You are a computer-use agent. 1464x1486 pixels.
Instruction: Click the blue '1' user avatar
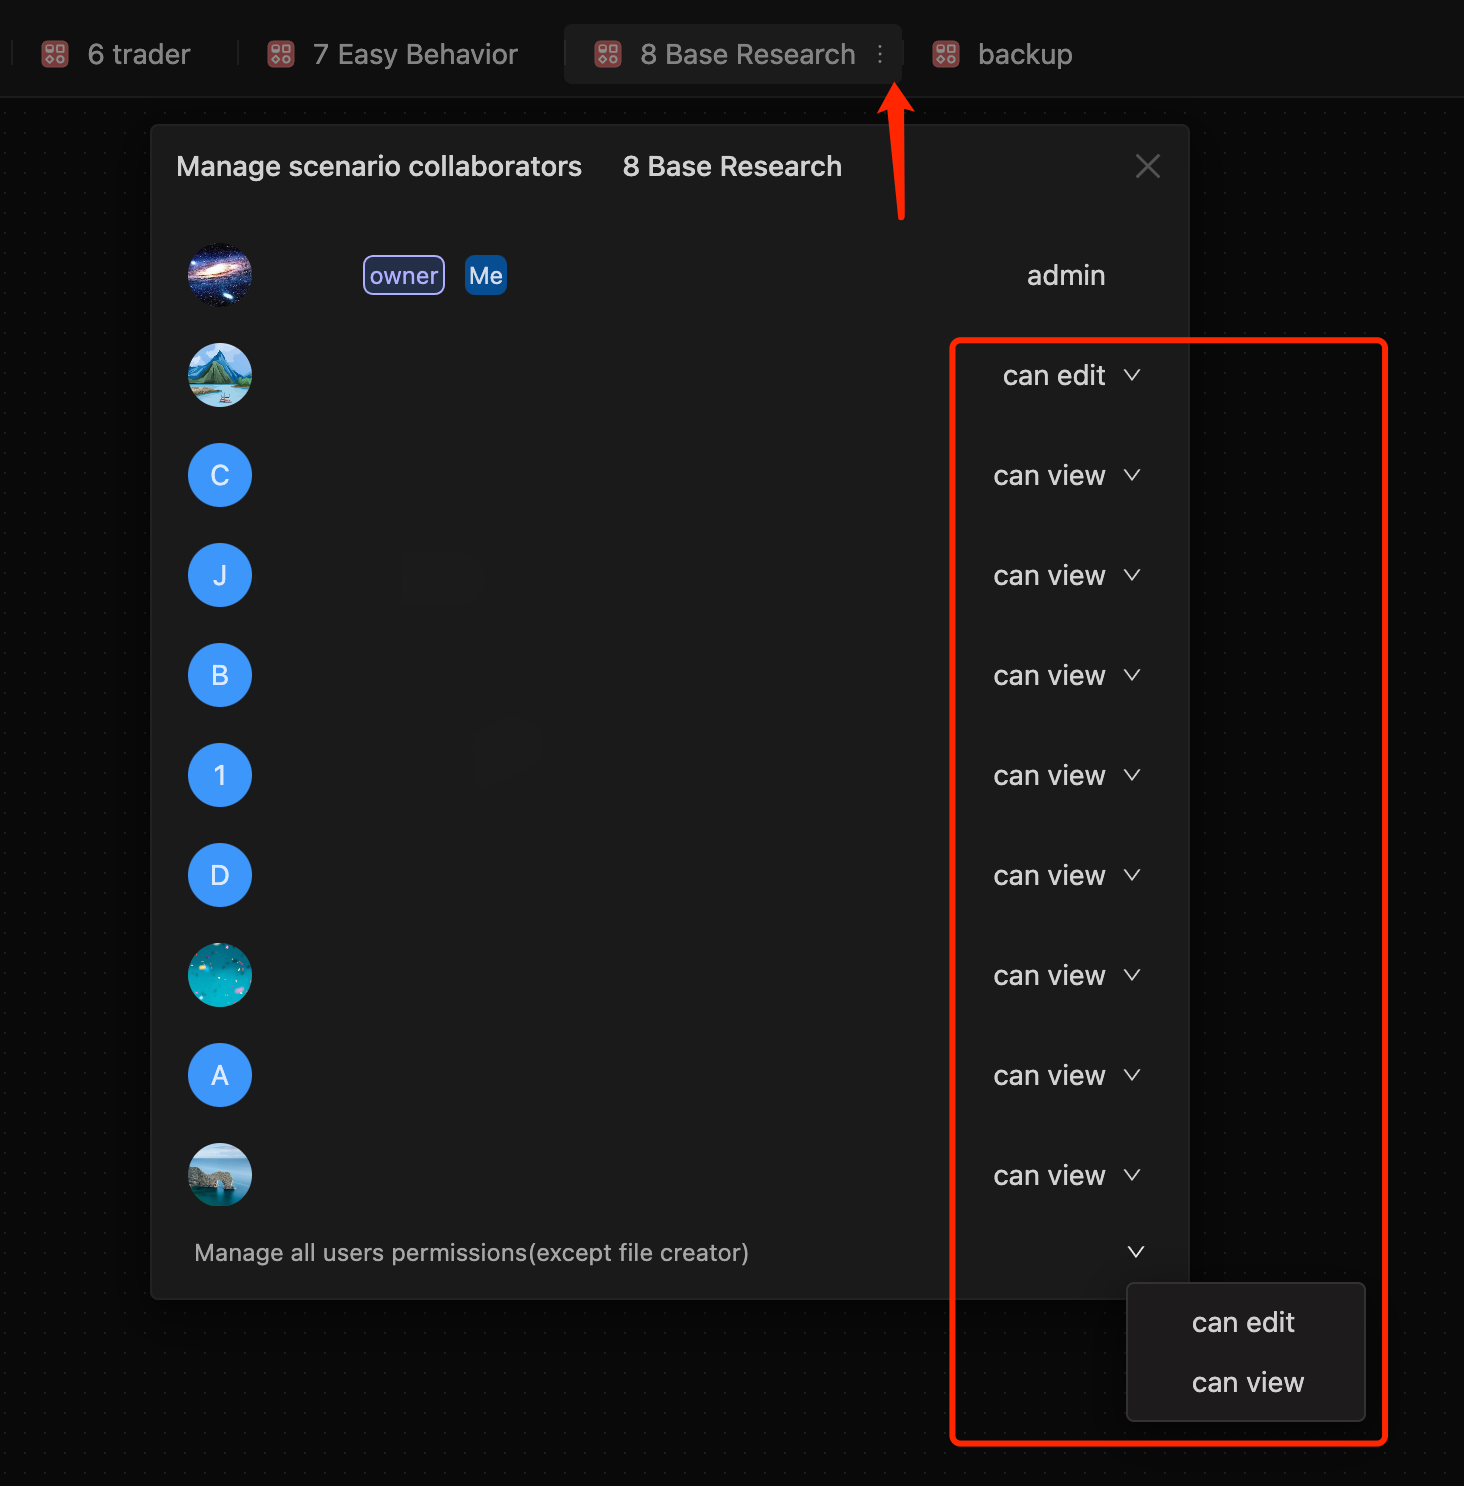220,775
